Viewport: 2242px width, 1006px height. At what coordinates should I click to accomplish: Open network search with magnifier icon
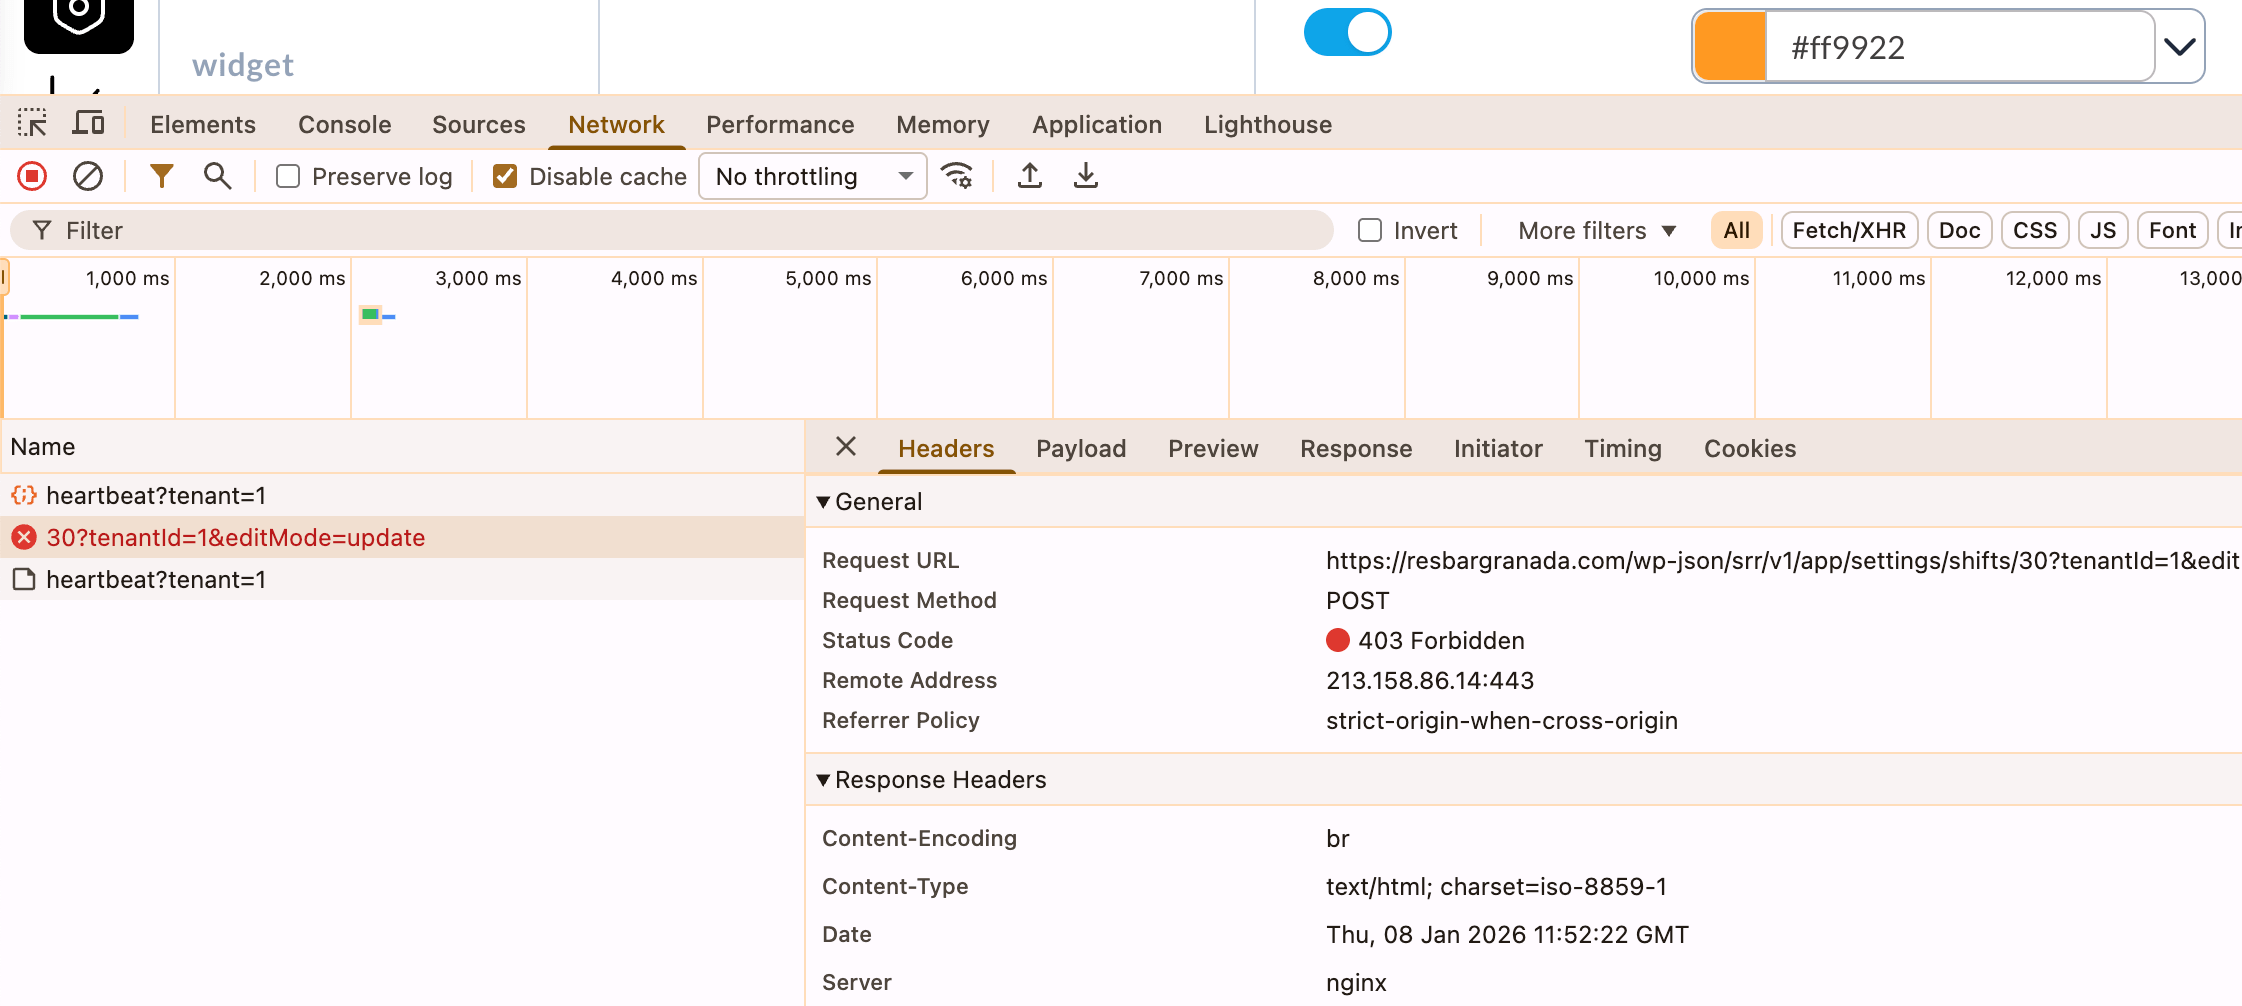coord(217,177)
